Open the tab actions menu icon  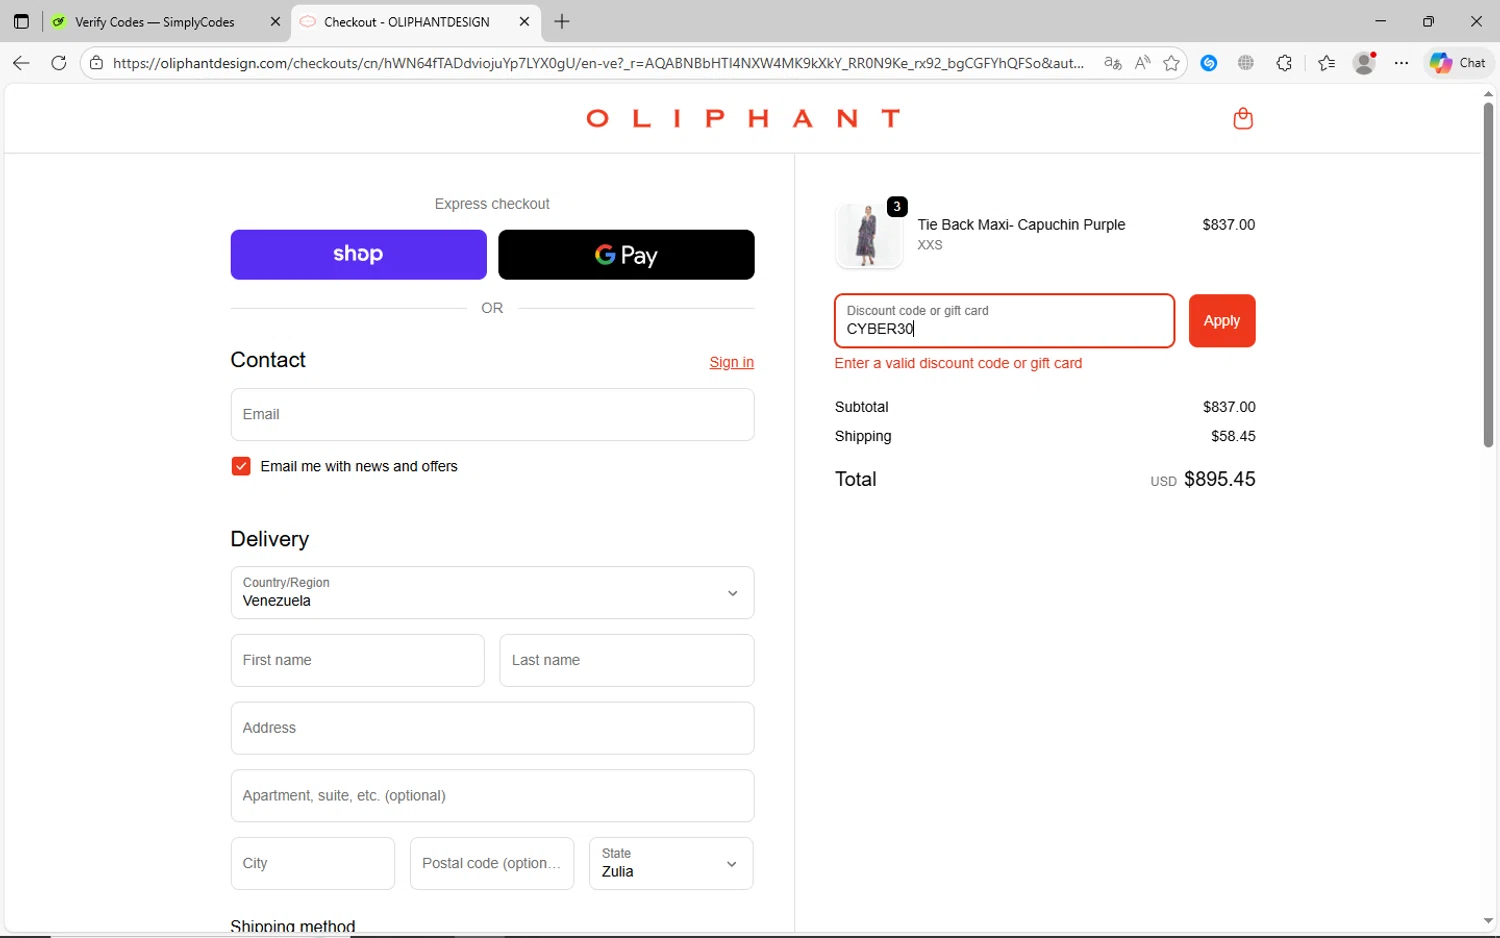coord(21,21)
